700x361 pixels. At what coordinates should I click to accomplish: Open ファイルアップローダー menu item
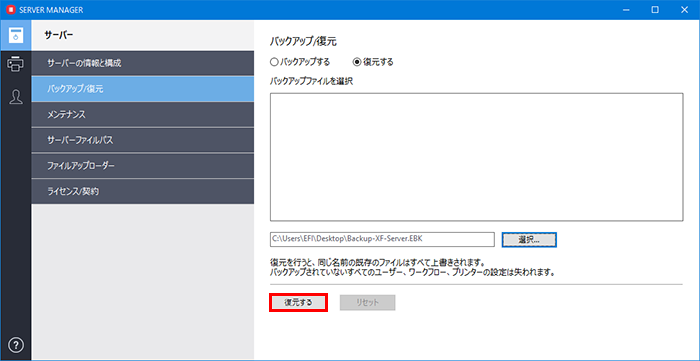click(x=143, y=166)
